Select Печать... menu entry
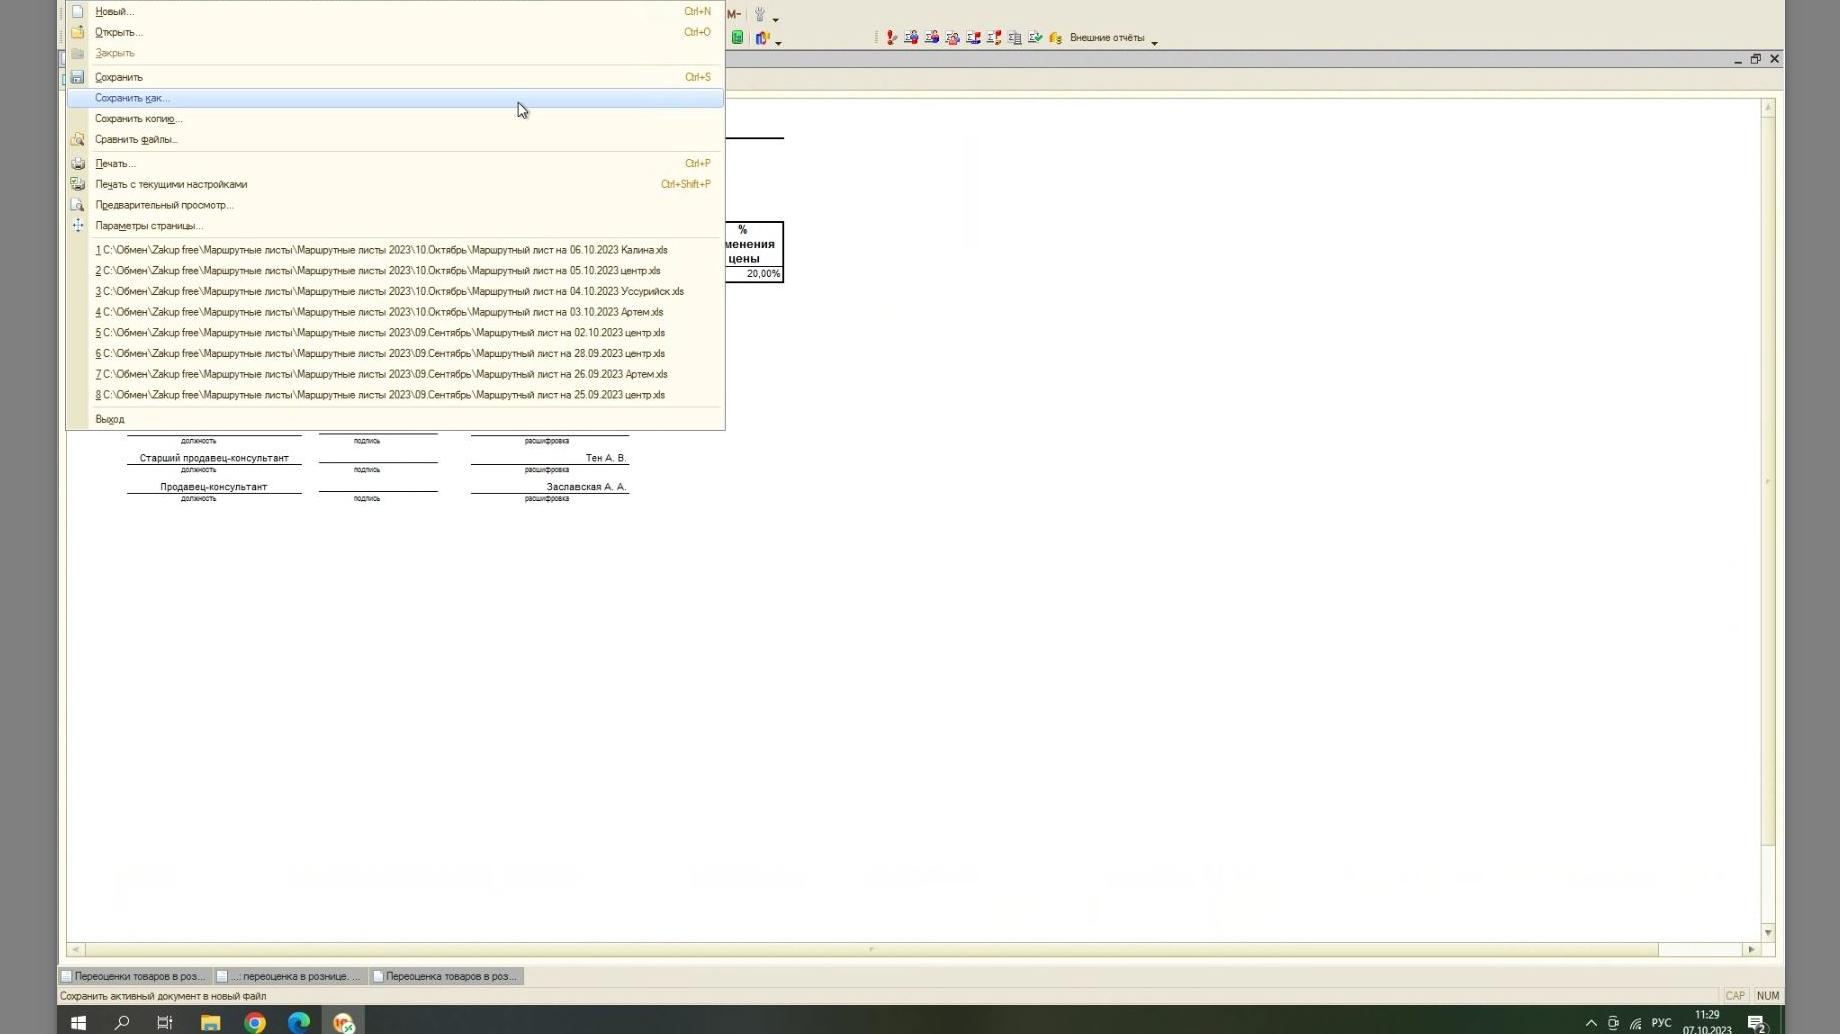The height and width of the screenshot is (1034, 1840). click(395, 163)
